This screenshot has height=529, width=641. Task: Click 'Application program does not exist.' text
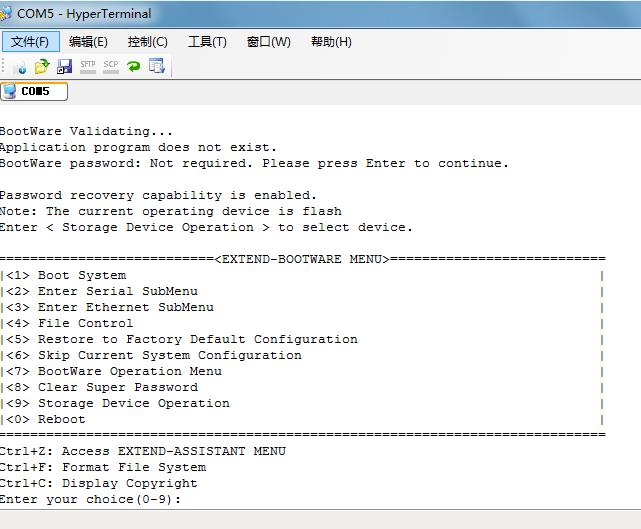coord(138,147)
